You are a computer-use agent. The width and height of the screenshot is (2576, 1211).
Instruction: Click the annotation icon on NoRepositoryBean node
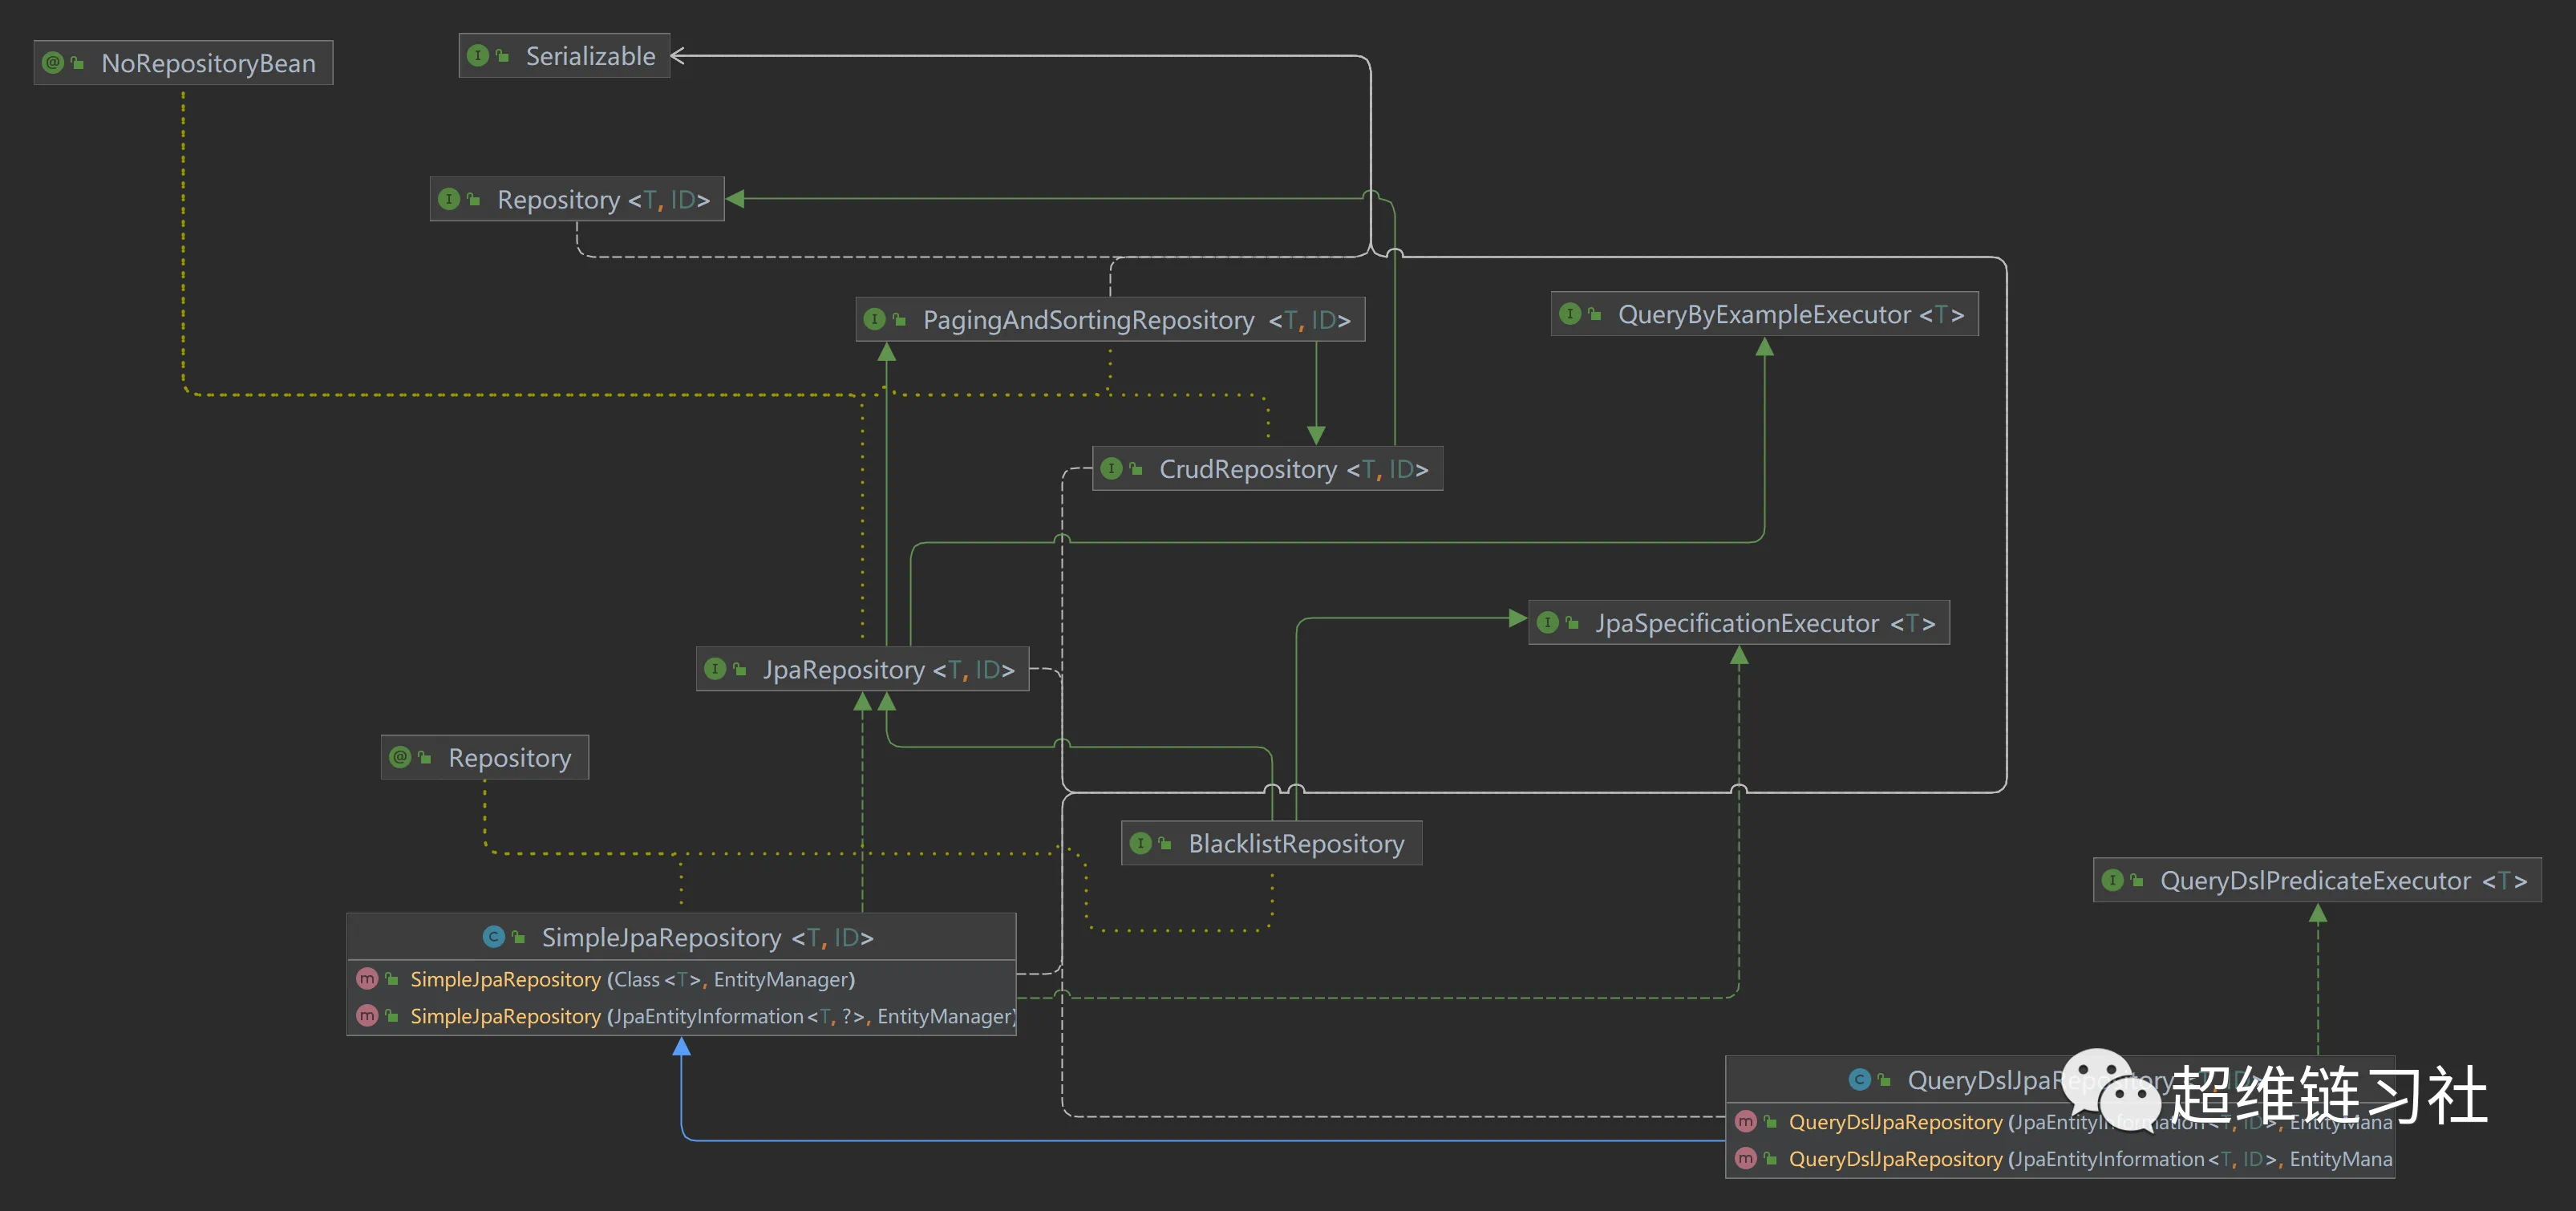tap(53, 63)
